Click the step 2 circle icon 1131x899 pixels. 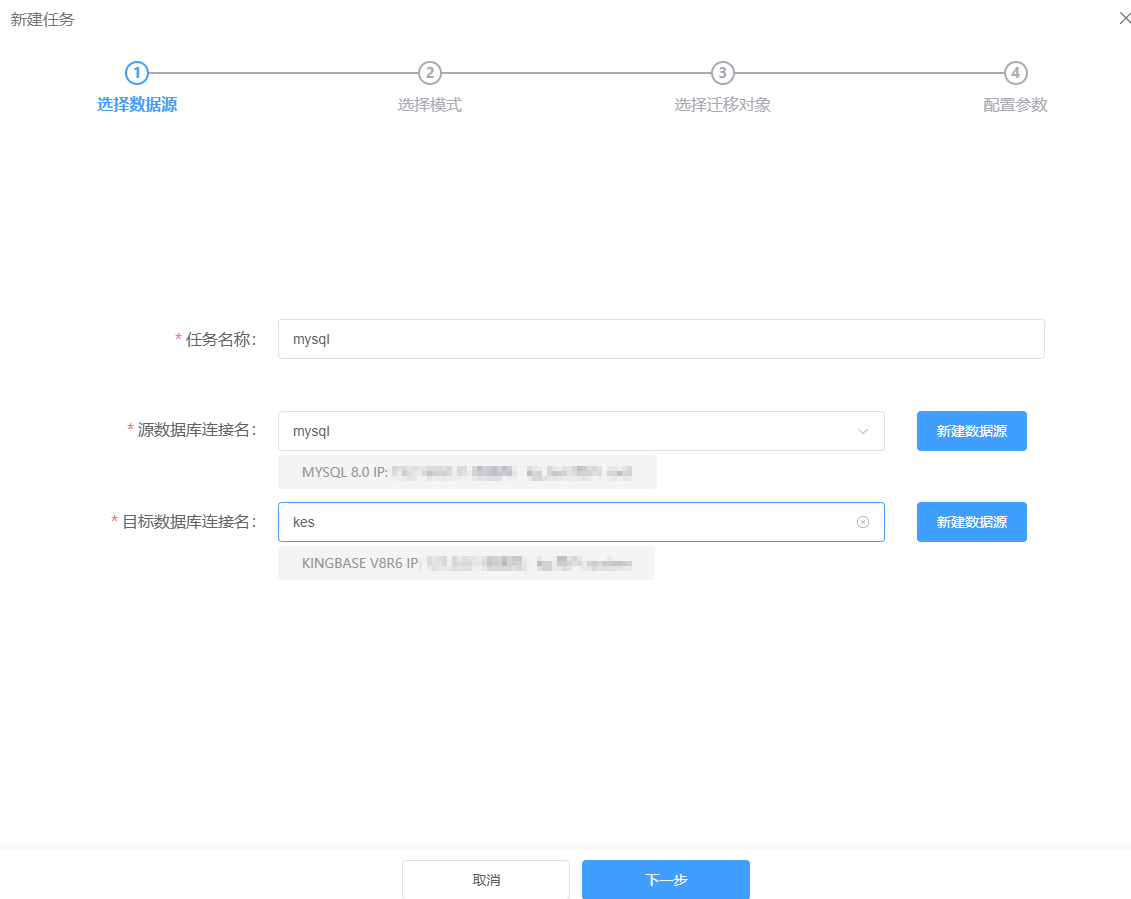(429, 73)
